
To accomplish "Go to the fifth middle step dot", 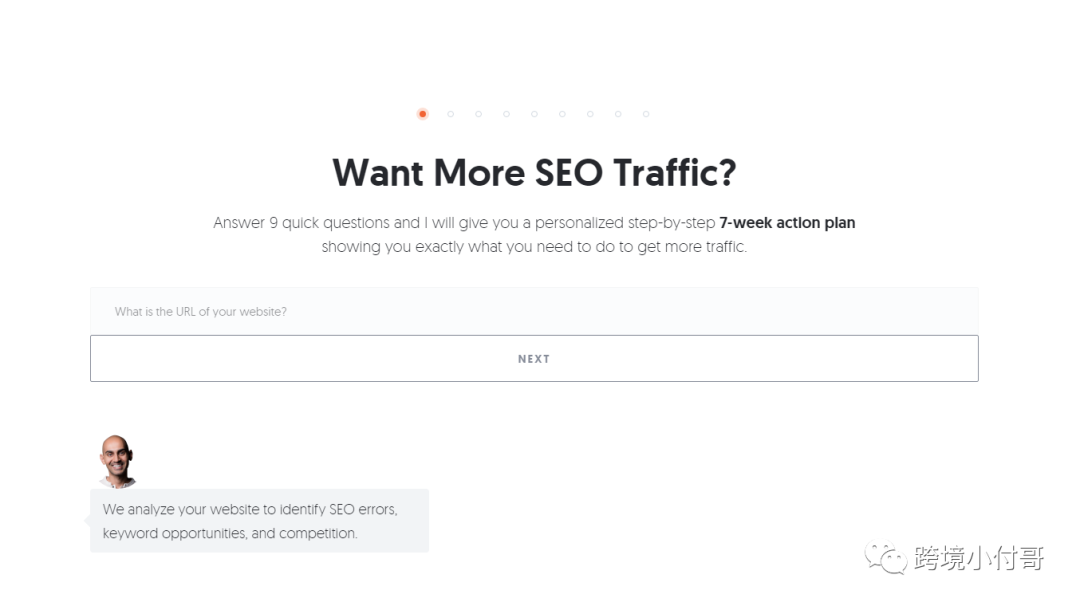I will click(534, 114).
